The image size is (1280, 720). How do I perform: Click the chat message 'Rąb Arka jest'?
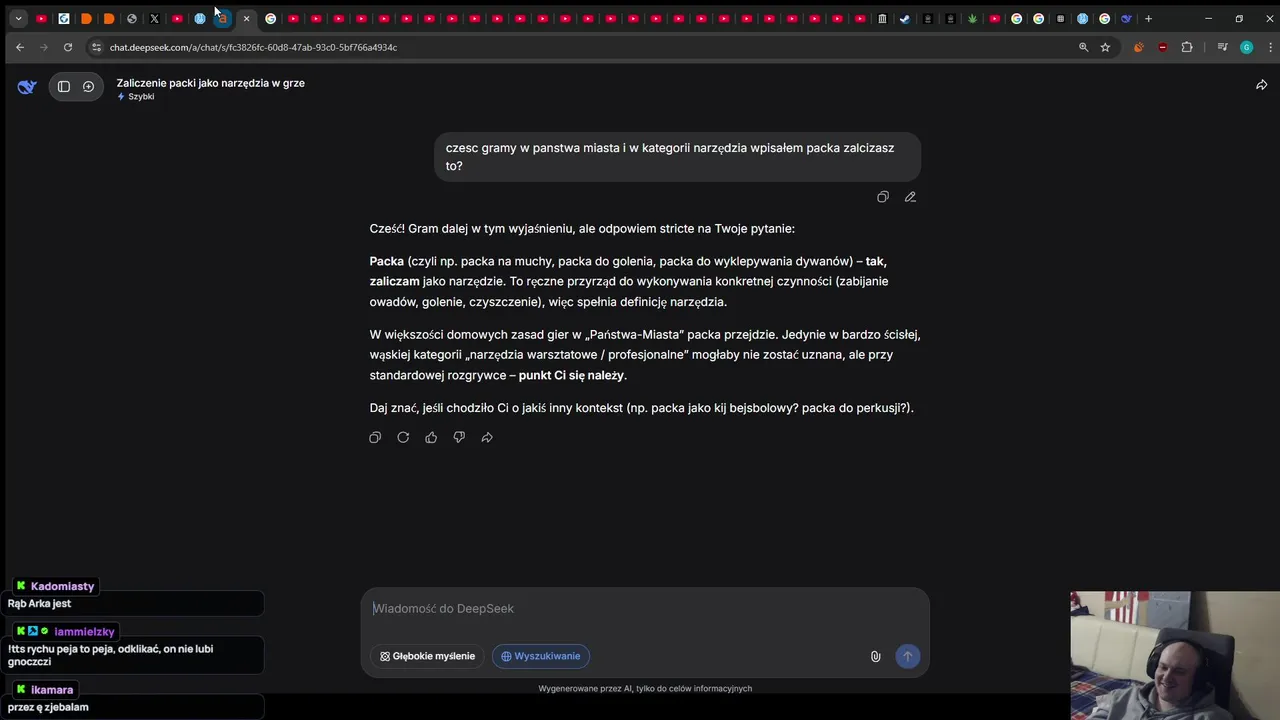point(39,604)
